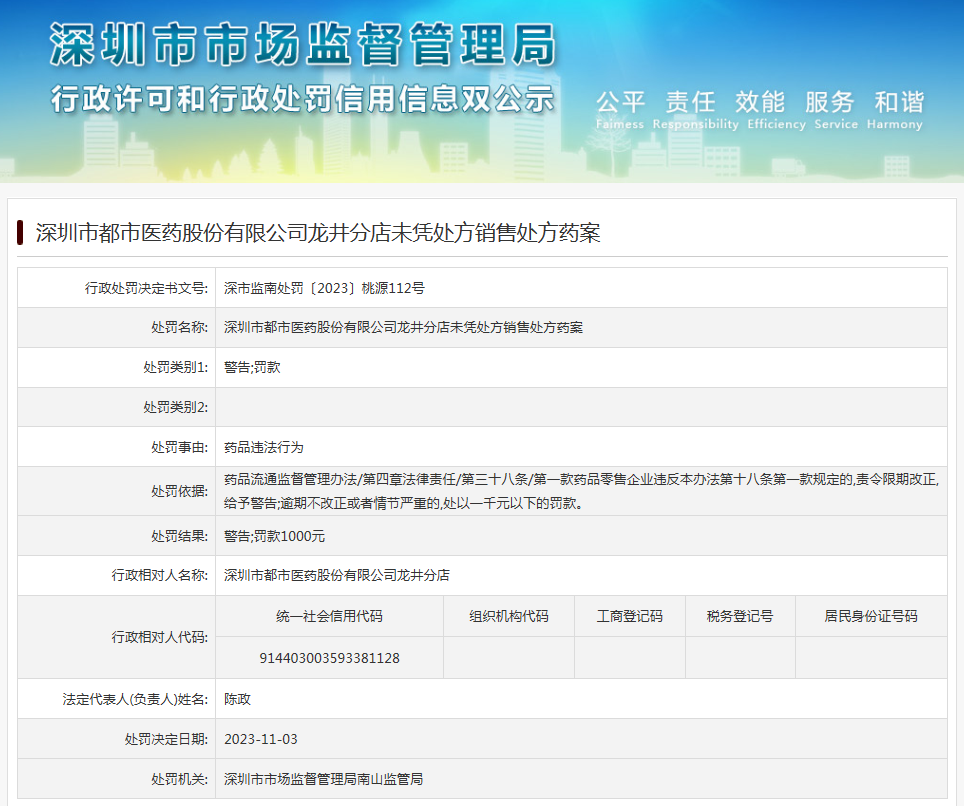This screenshot has width=964, height=806.
Task: Click the 和谐 Harmony slogan
Action: 895,109
